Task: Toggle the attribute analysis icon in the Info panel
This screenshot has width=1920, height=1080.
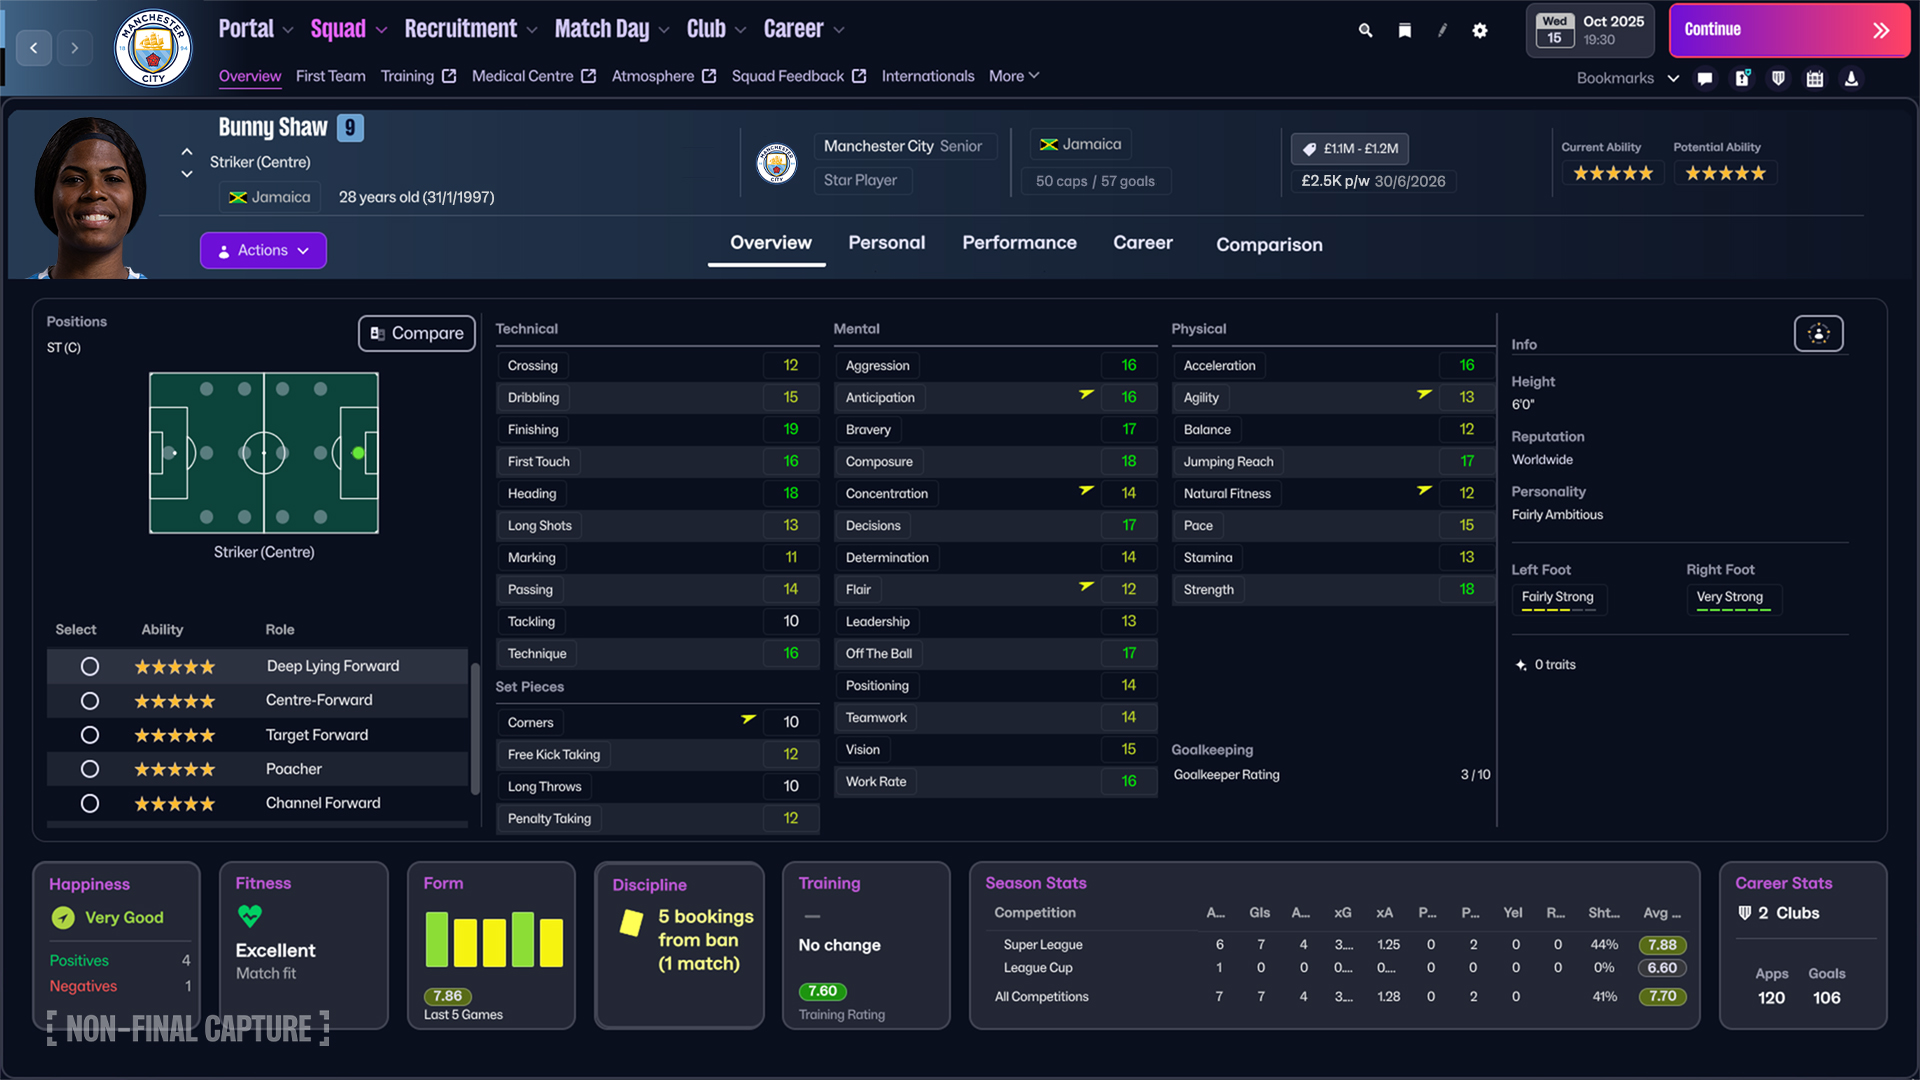Action: 1818,333
